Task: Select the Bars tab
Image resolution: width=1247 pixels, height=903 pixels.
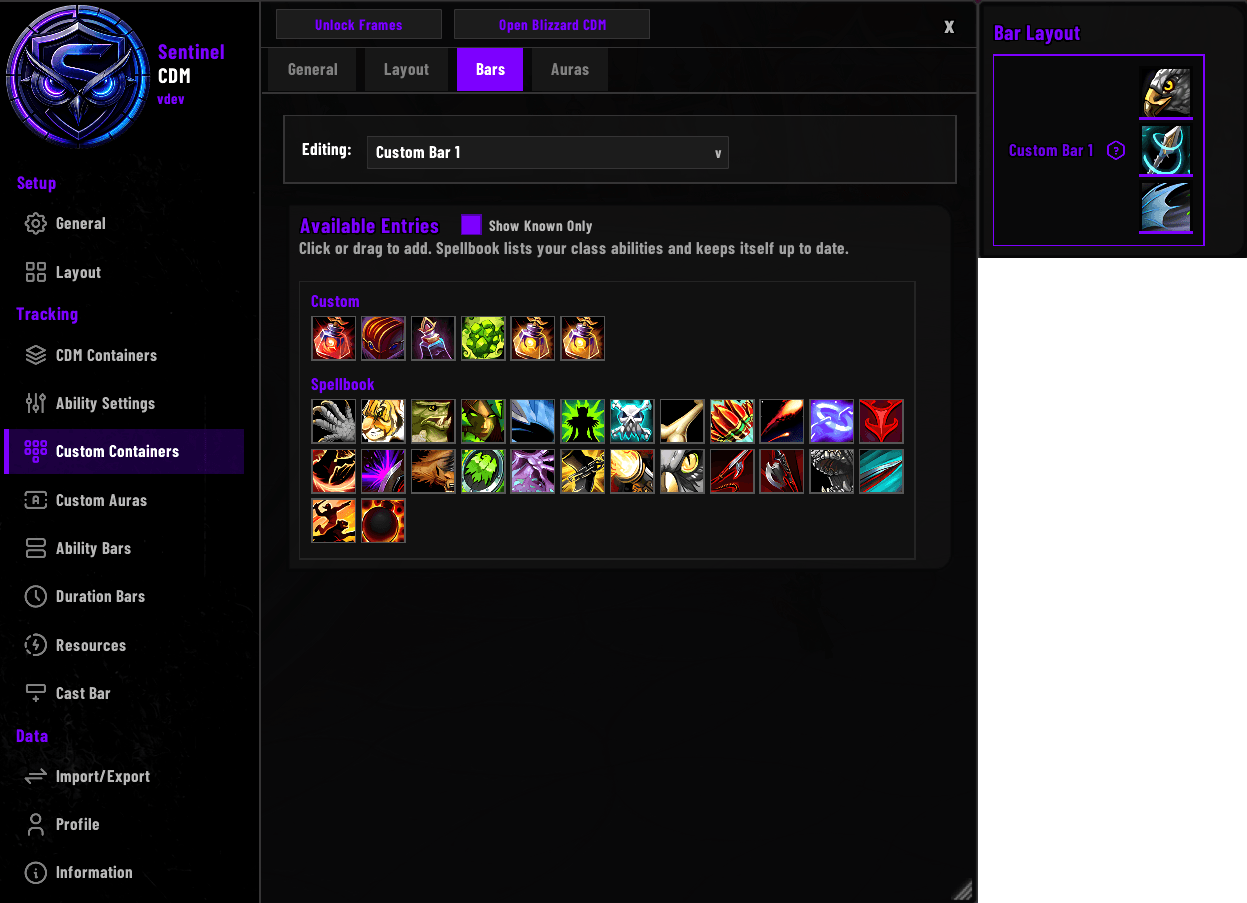Action: (x=490, y=70)
